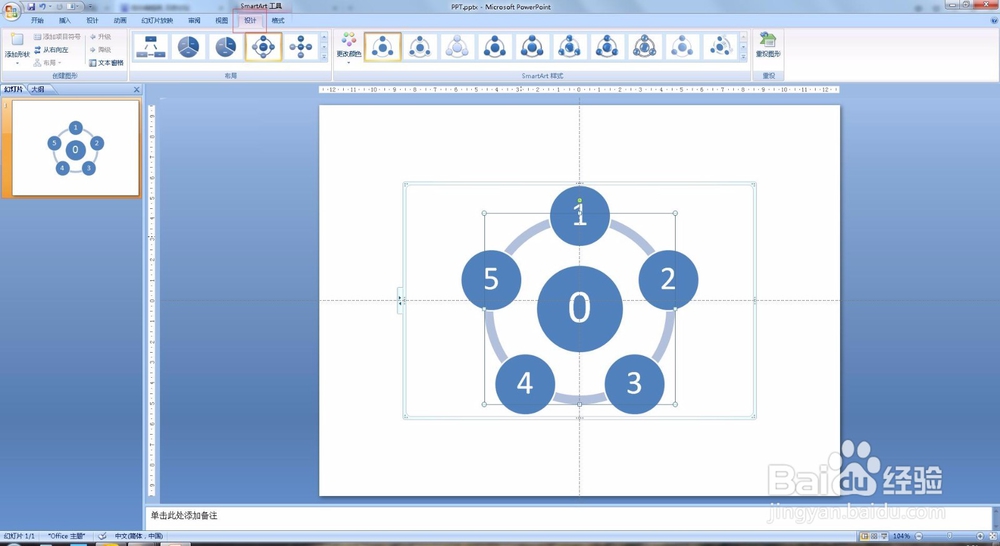Select the highlighted basic radial layout

263,47
